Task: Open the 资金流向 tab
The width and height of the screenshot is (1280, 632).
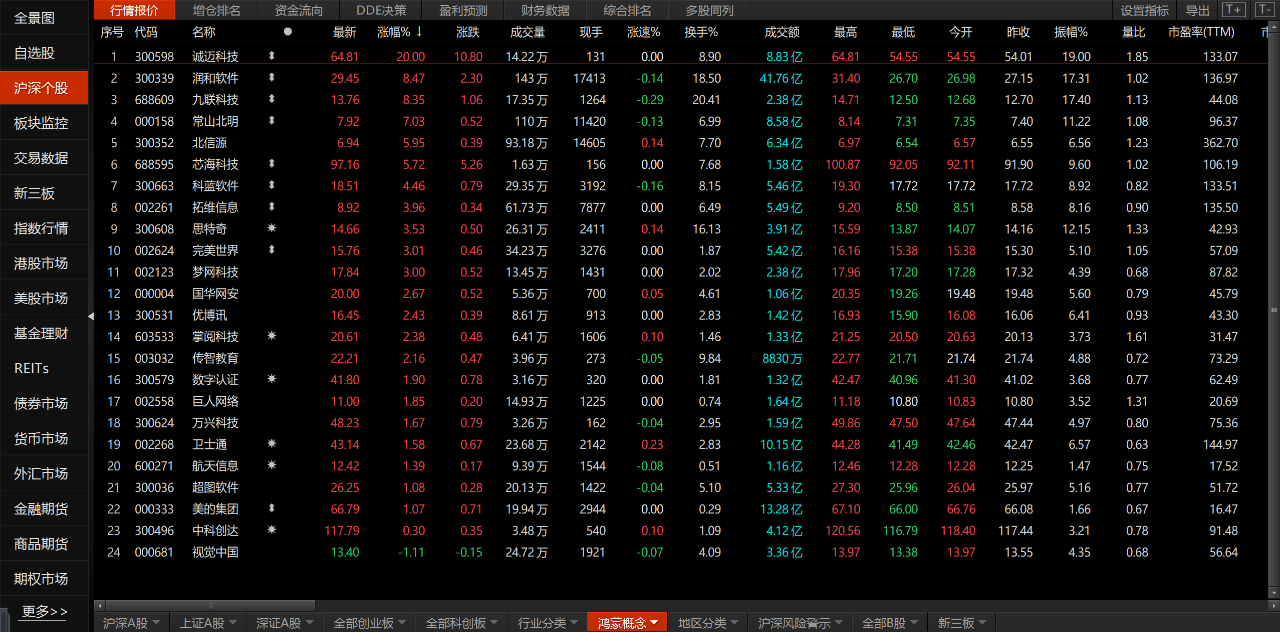Action: point(299,10)
